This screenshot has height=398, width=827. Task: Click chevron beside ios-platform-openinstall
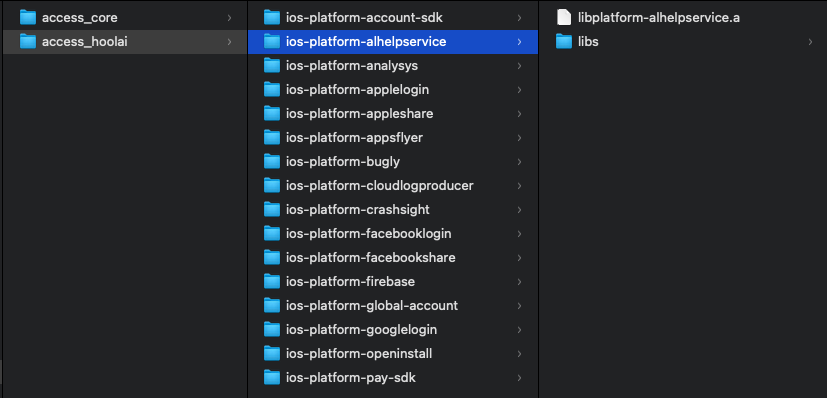click(x=520, y=354)
